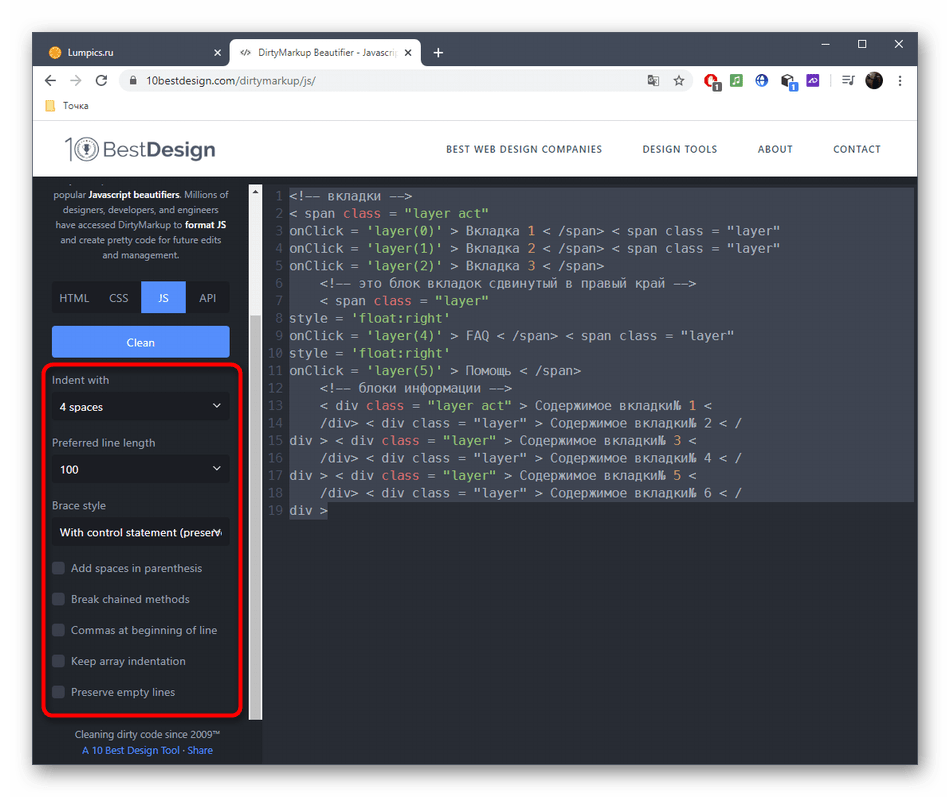Toggle Preserve empty lines checkbox

(x=59, y=692)
